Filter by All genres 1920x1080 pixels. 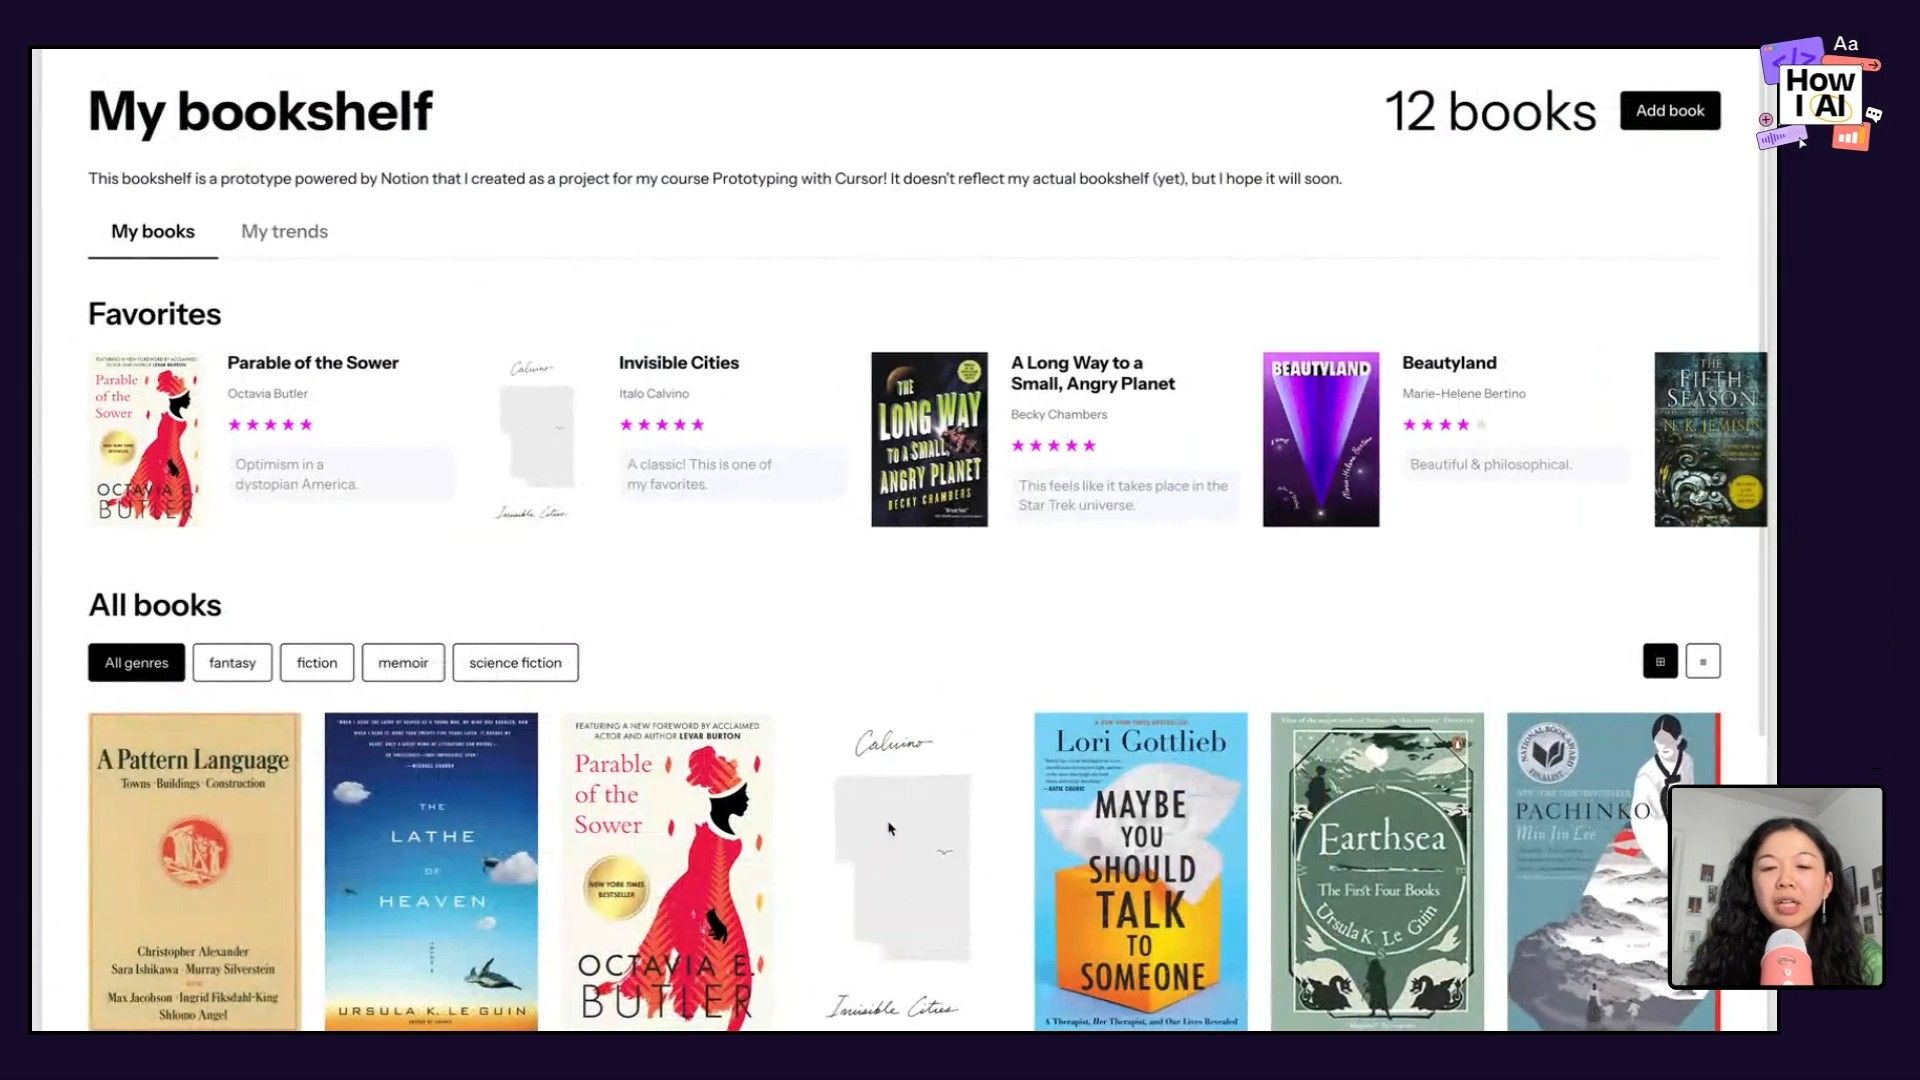point(136,662)
